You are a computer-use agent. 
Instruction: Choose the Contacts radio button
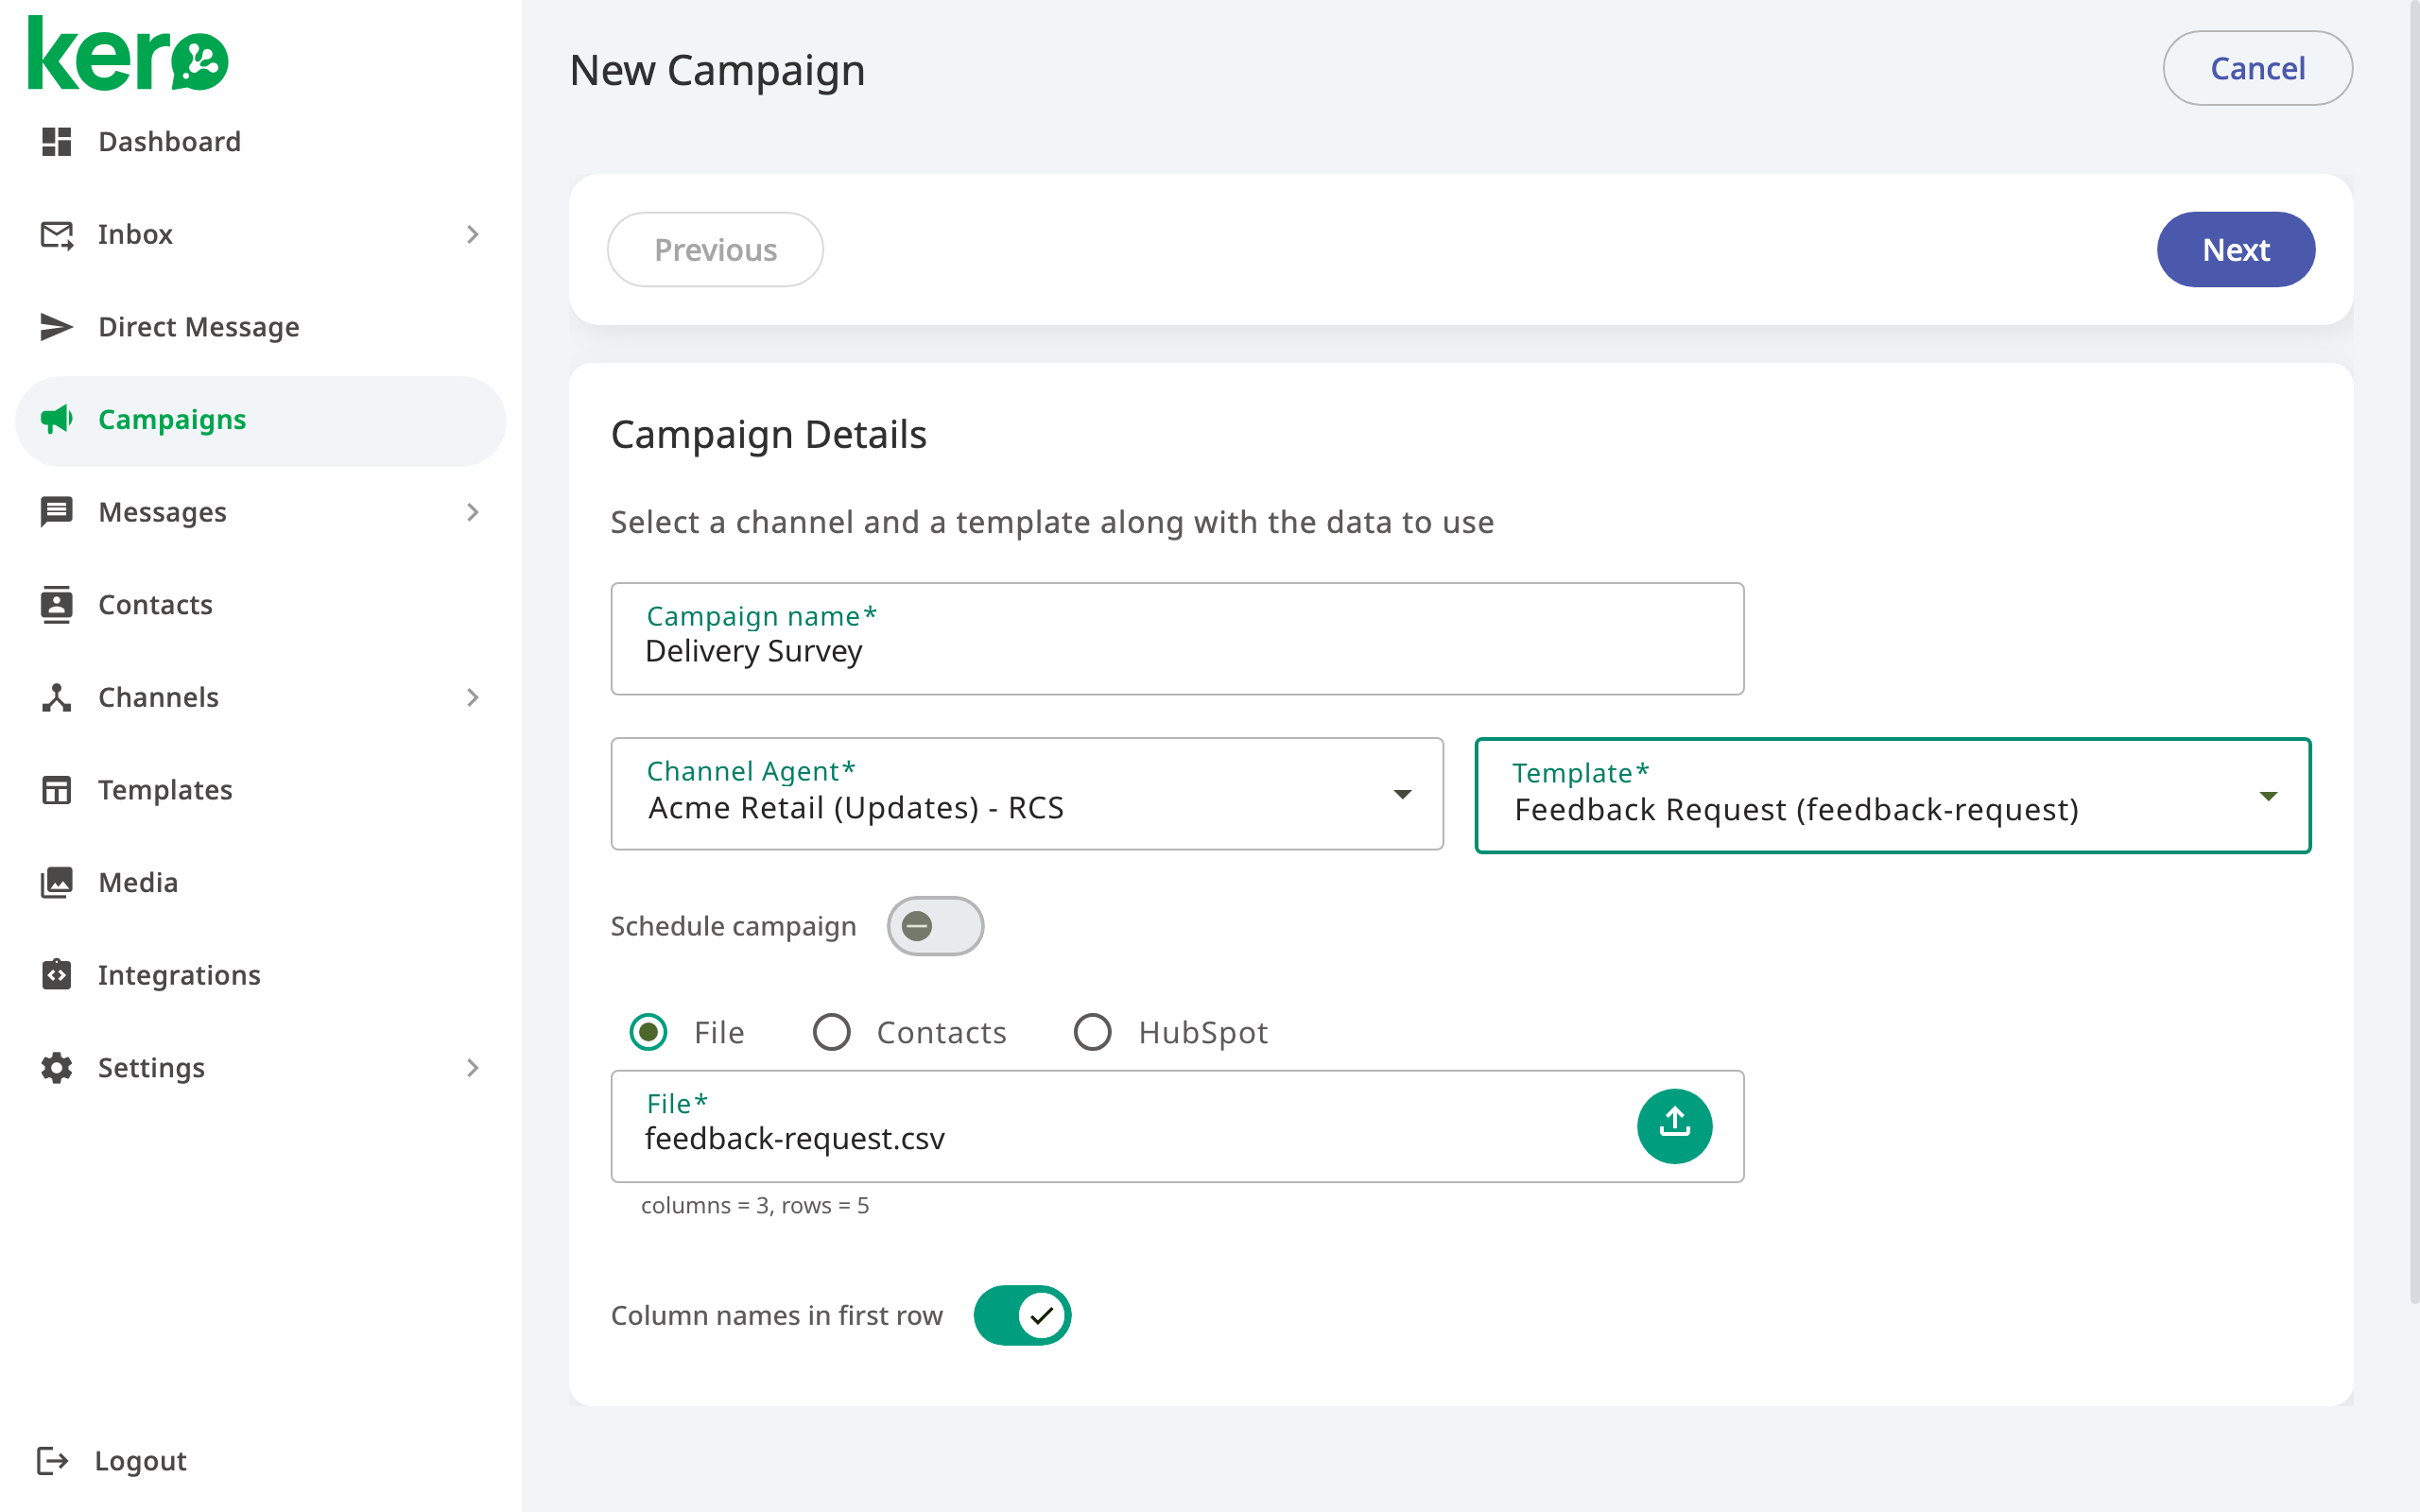click(831, 1032)
